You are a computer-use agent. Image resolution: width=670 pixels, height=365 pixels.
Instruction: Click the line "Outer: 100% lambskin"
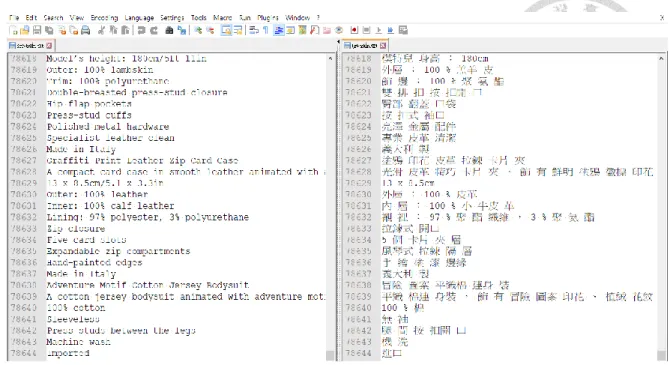click(x=100, y=70)
